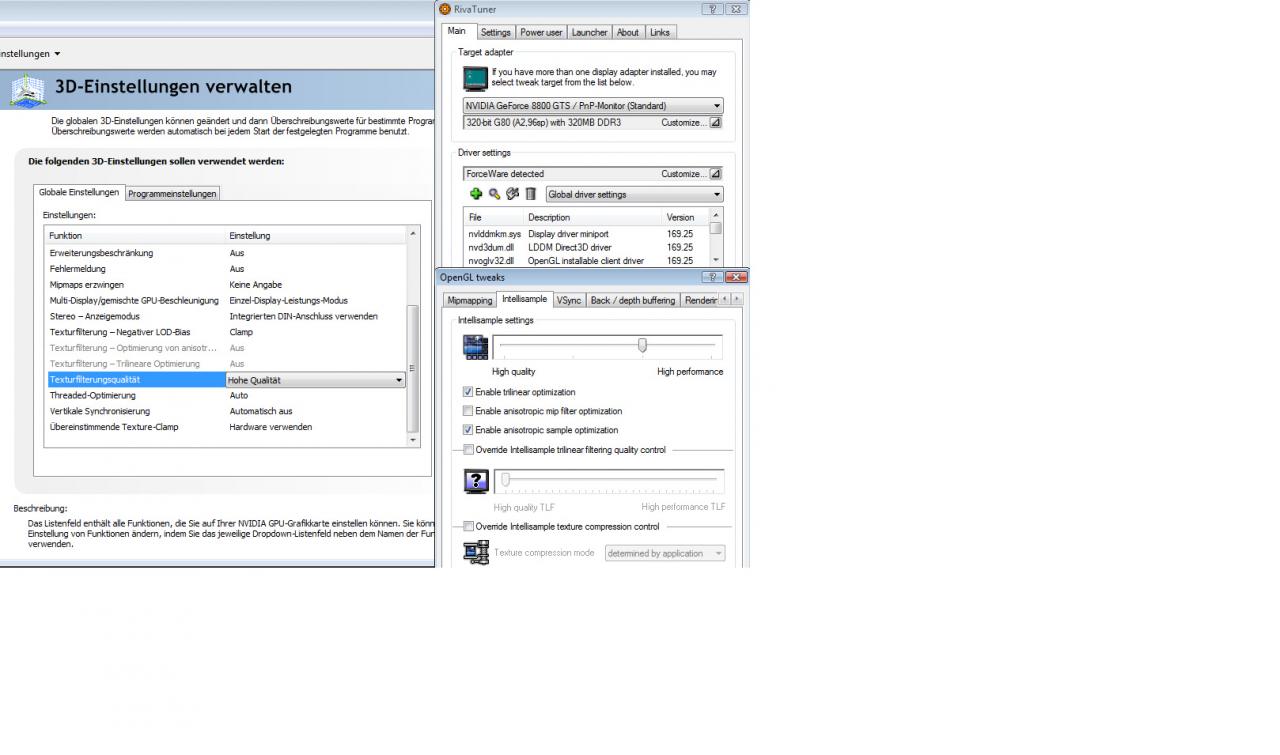1280x755 pixels.
Task: Click the trilinear filtering TLF slider handle
Action: [506, 480]
